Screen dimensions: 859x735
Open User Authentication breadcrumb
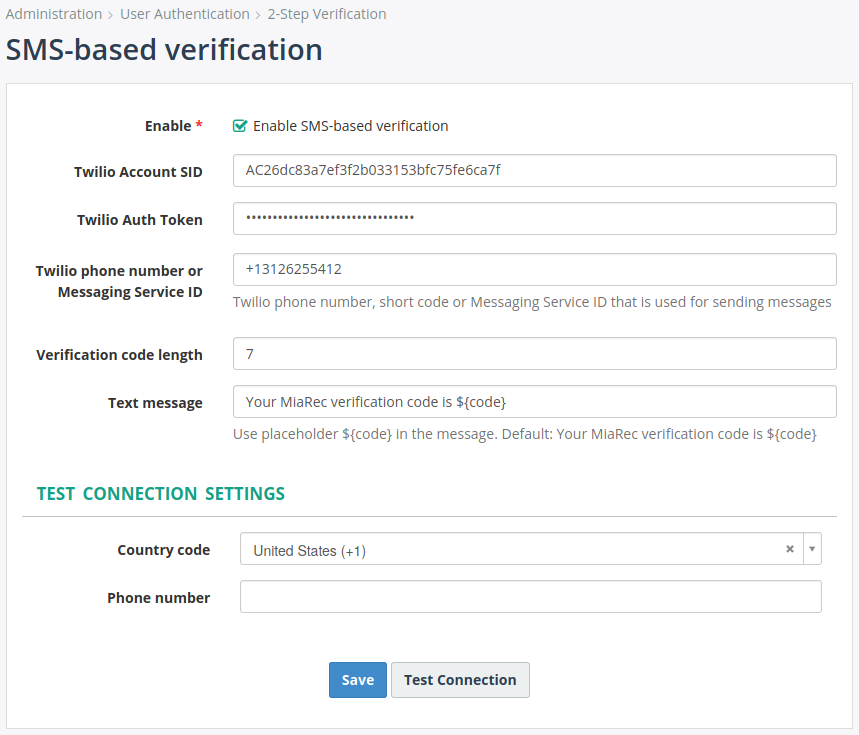pos(185,14)
